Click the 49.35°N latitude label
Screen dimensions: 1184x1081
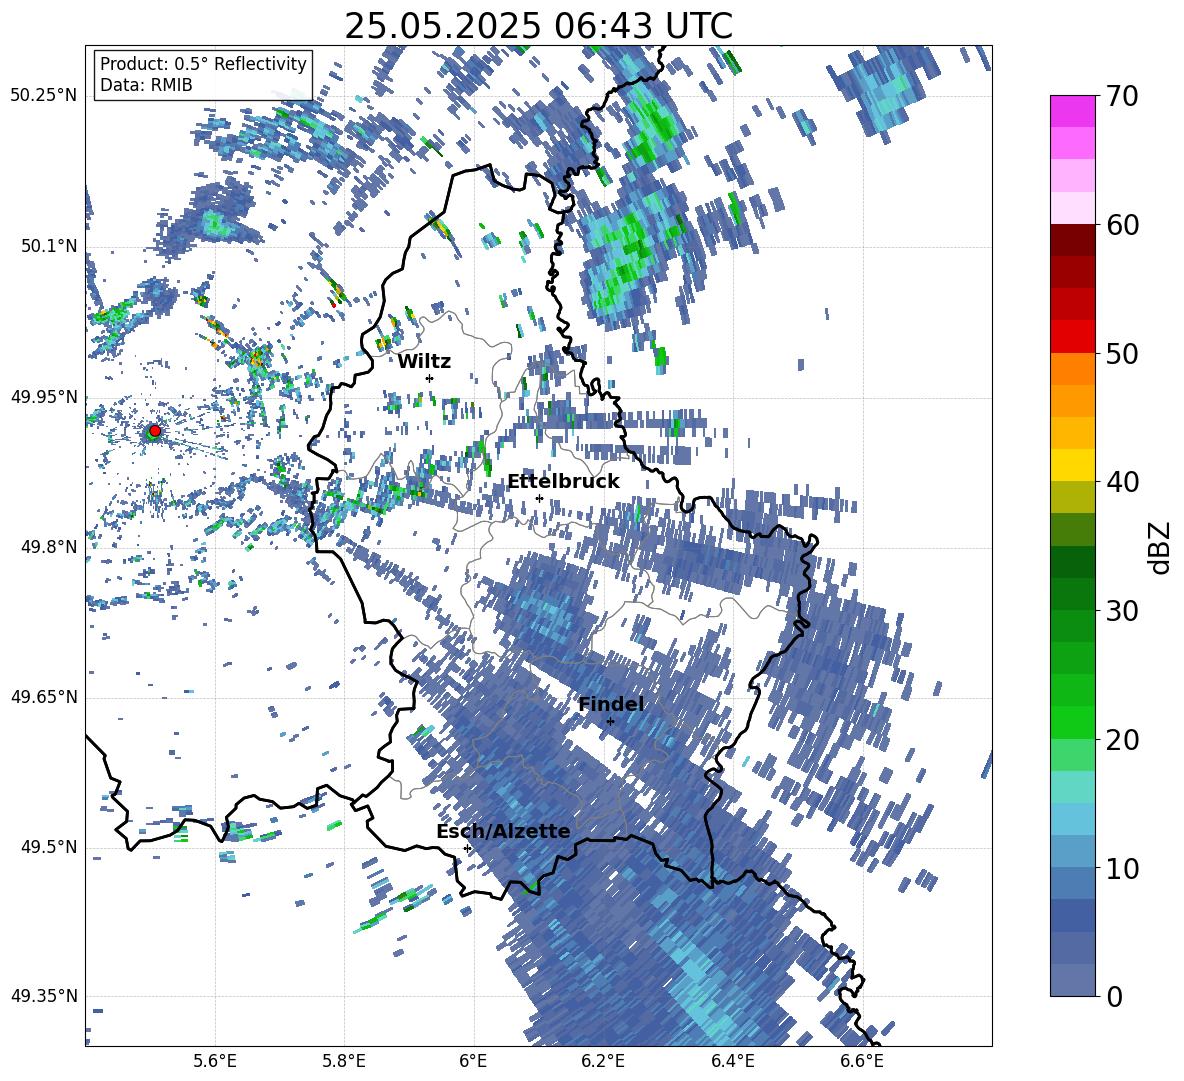click(44, 996)
